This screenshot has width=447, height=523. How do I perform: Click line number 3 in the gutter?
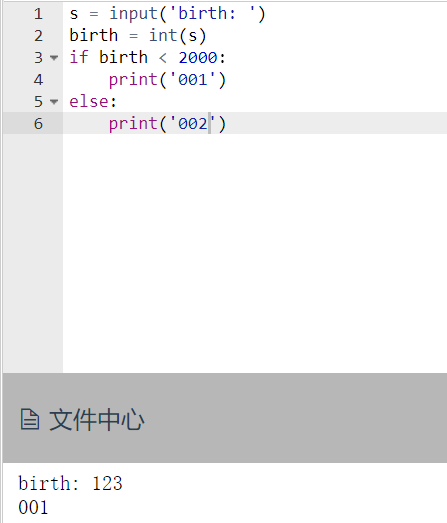point(38,58)
